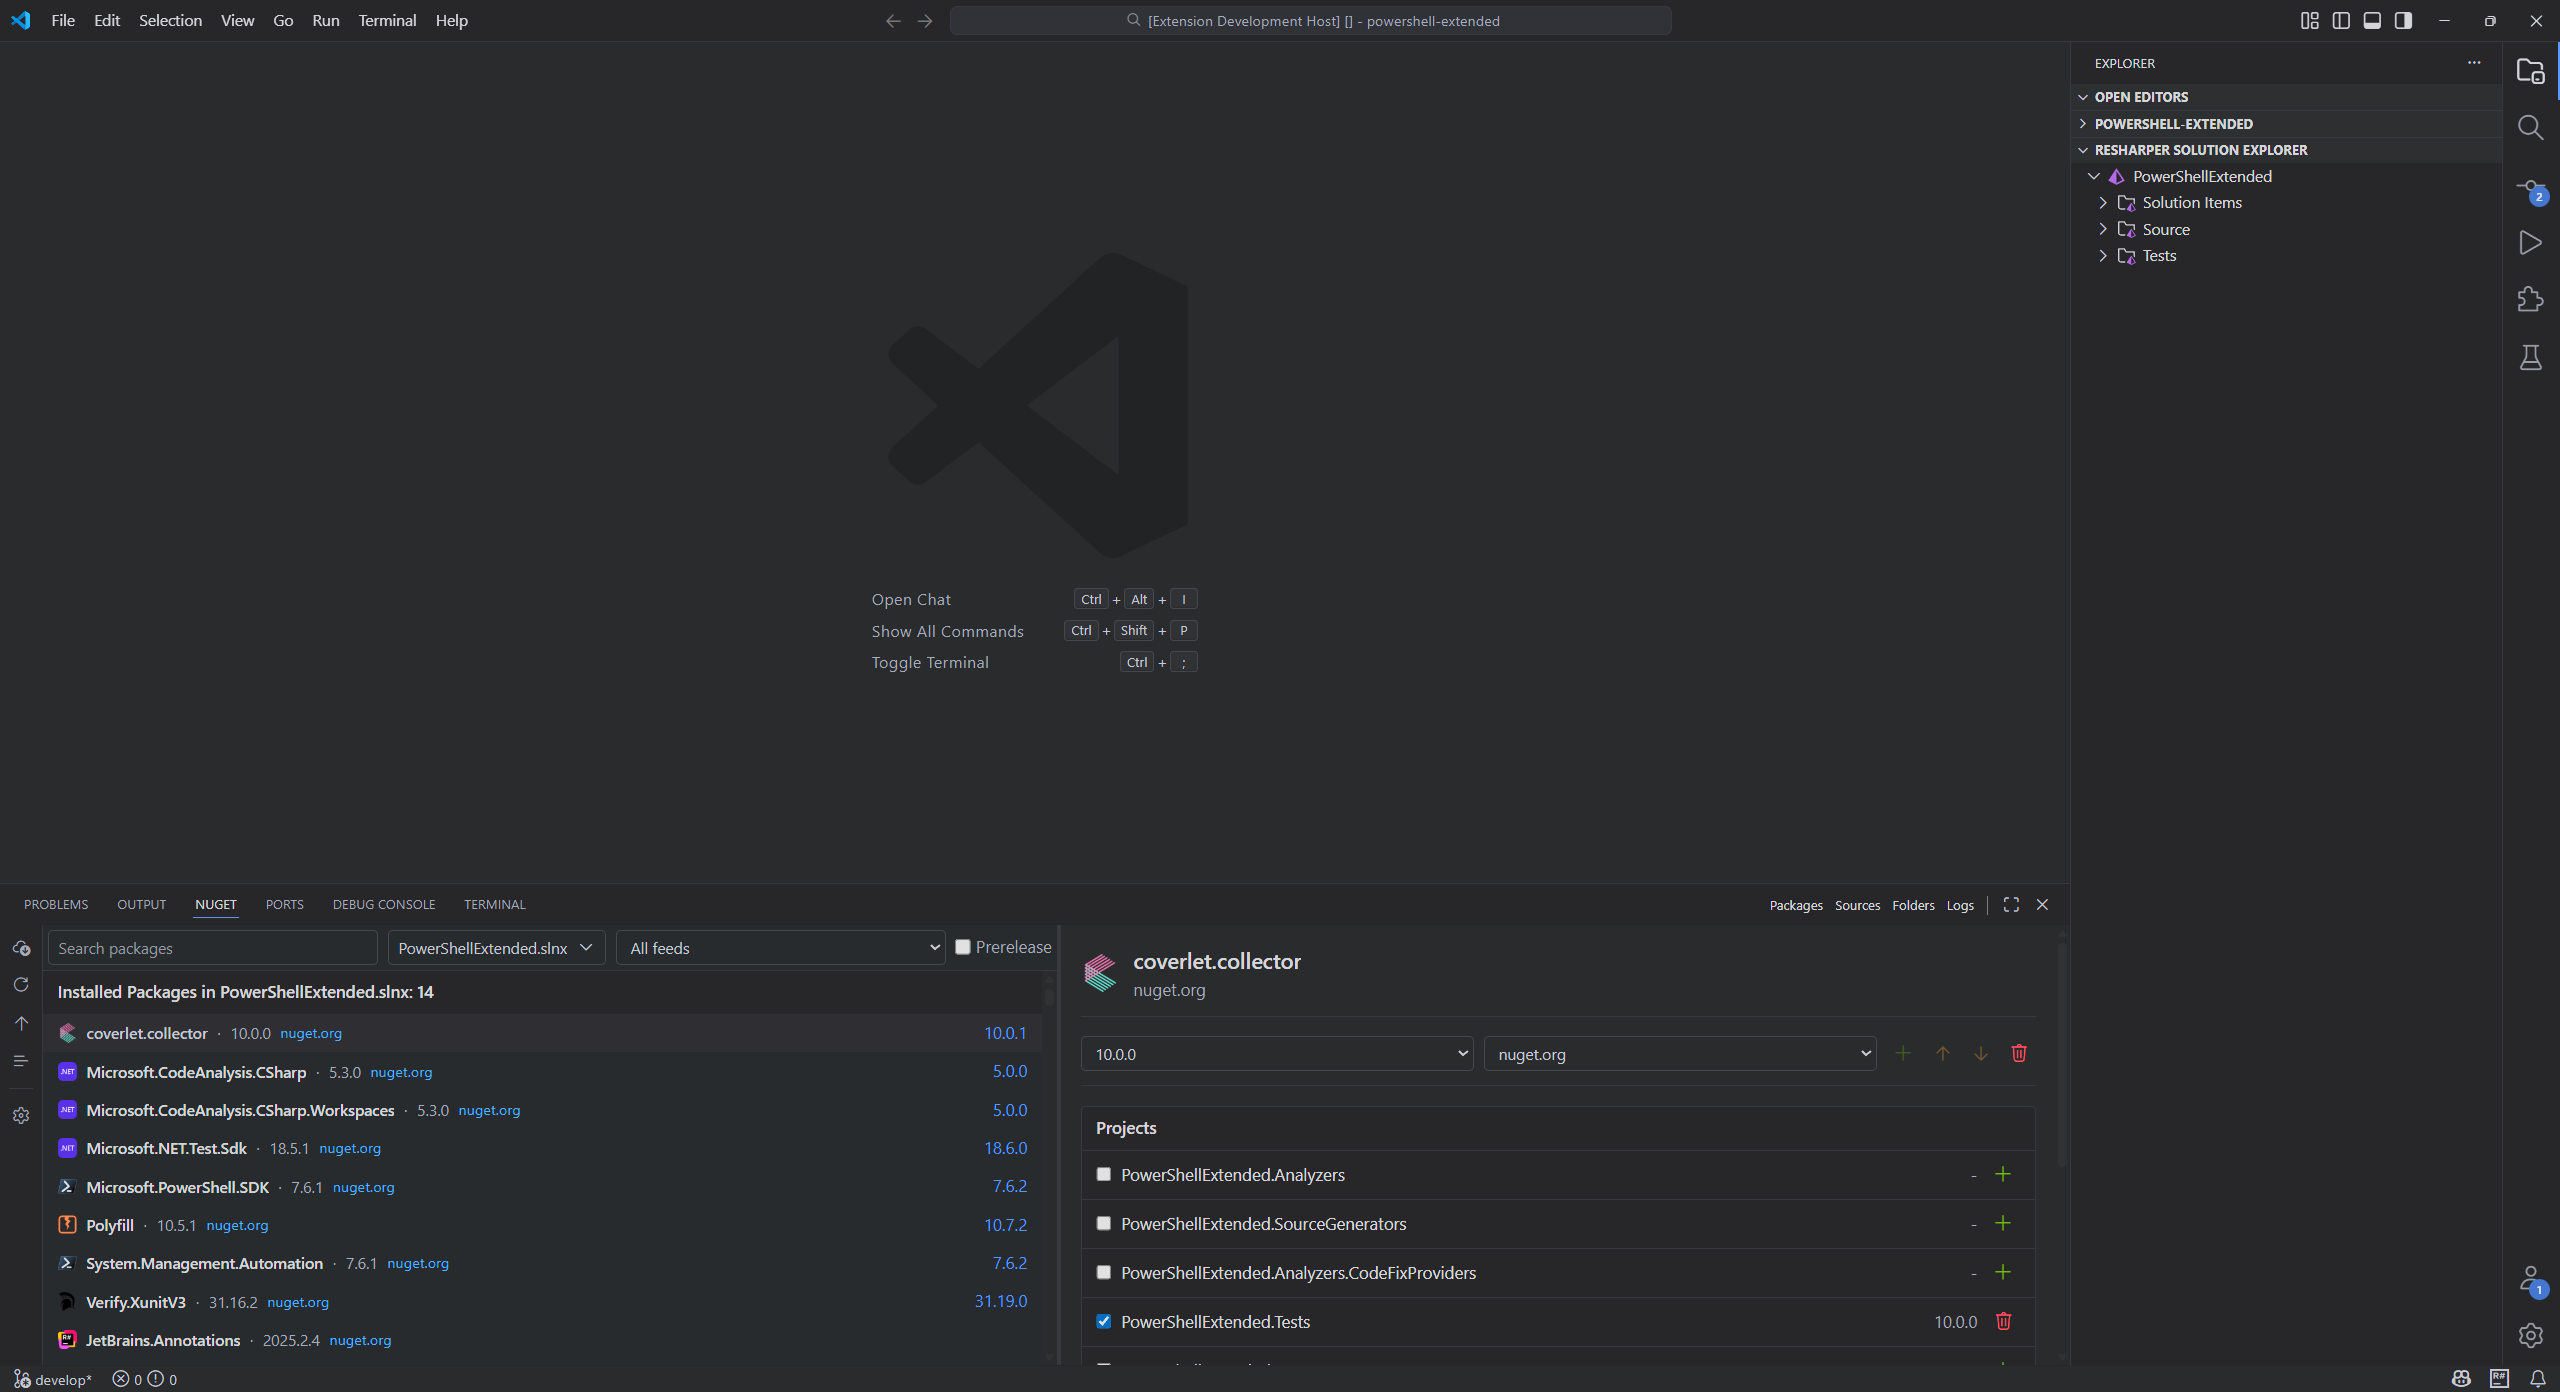Check the PowerShellExtended.Analyzers project box
2560x1392 pixels.
[x=1104, y=1174]
